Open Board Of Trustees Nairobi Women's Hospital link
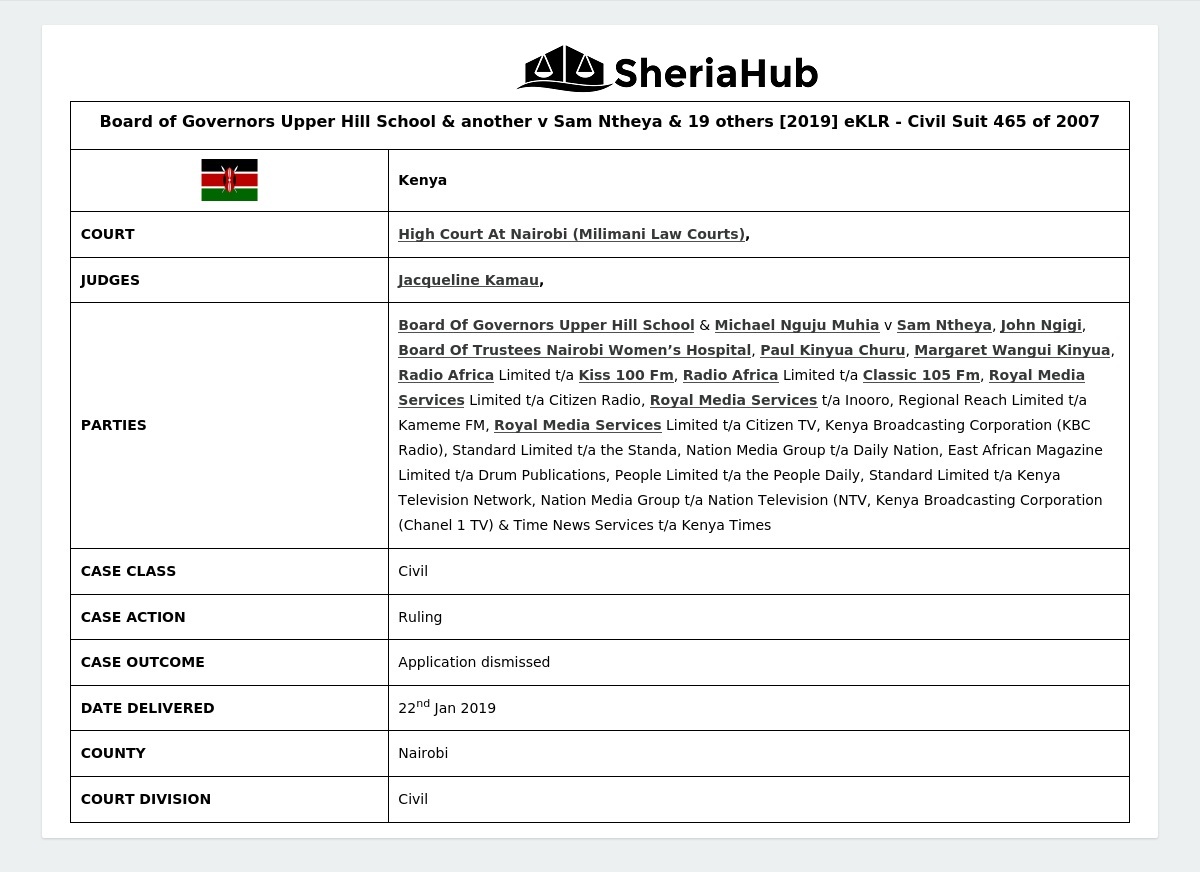This screenshot has width=1200, height=872. pyautogui.click(x=574, y=350)
